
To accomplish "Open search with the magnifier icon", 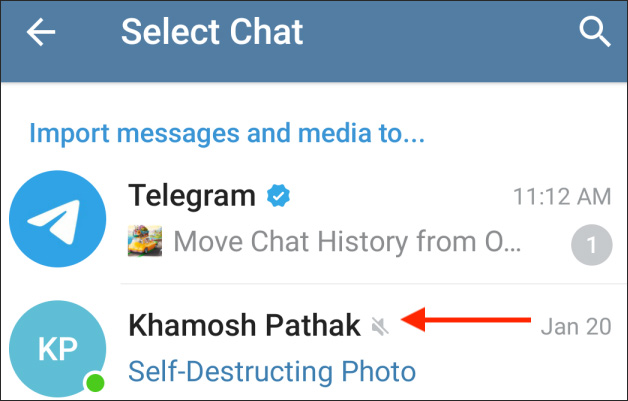I will (x=595, y=33).
